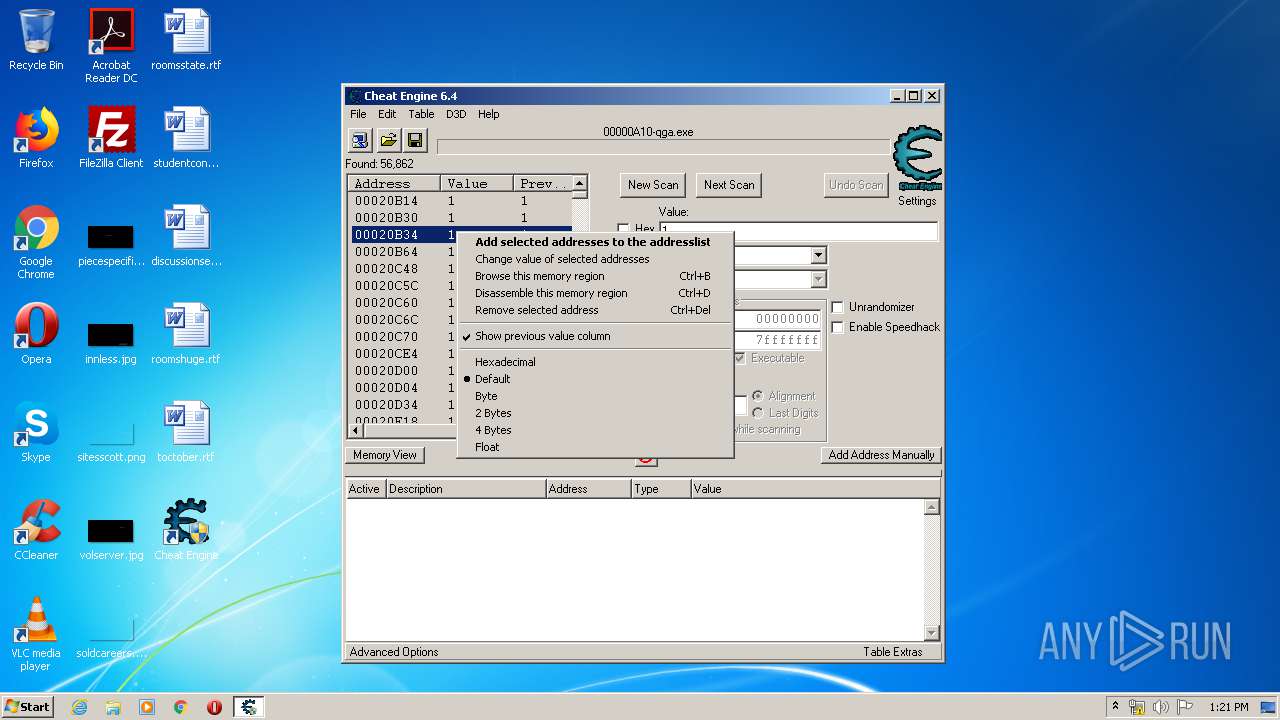The width and height of the screenshot is (1280, 720).
Task: Click the Memory View button
Action: click(x=385, y=455)
